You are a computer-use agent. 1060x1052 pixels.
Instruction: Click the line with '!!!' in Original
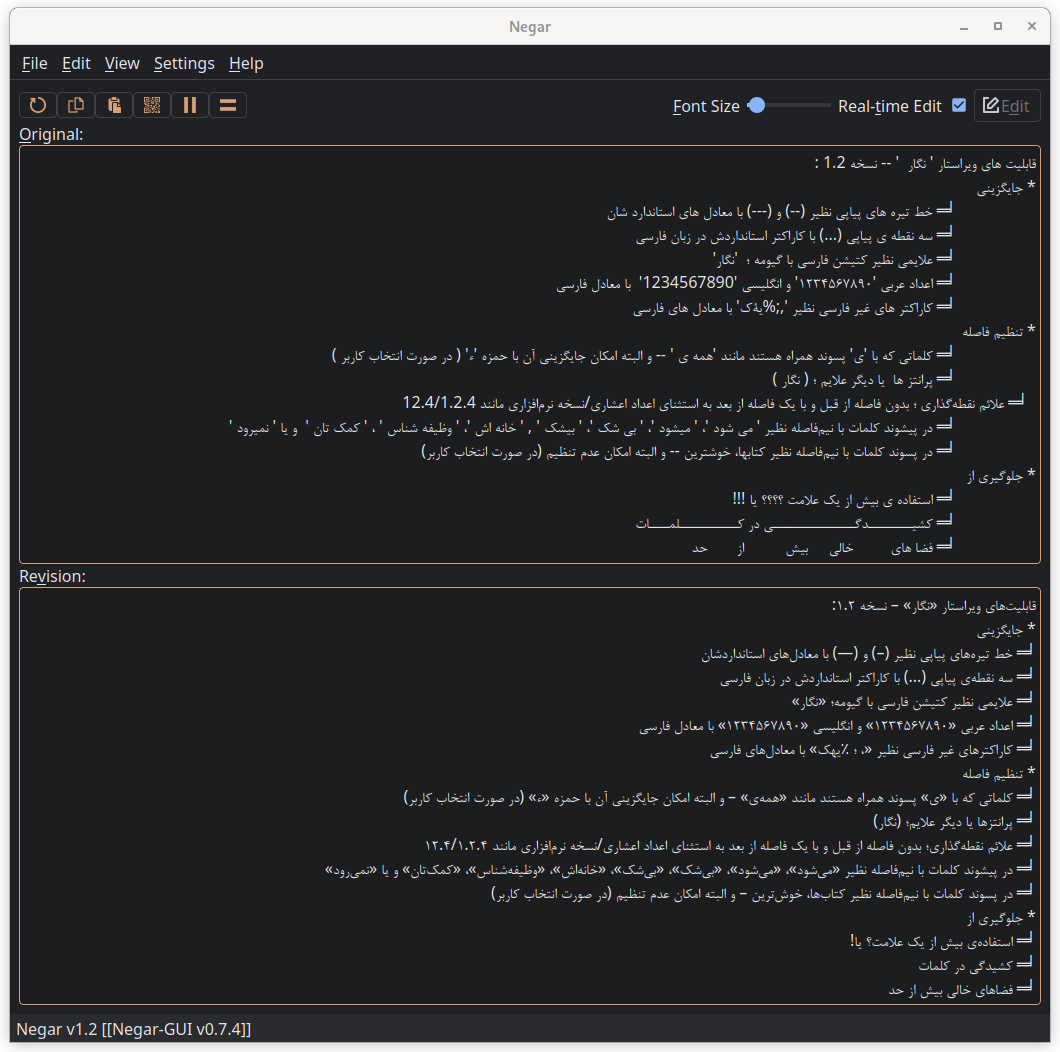(x=842, y=500)
